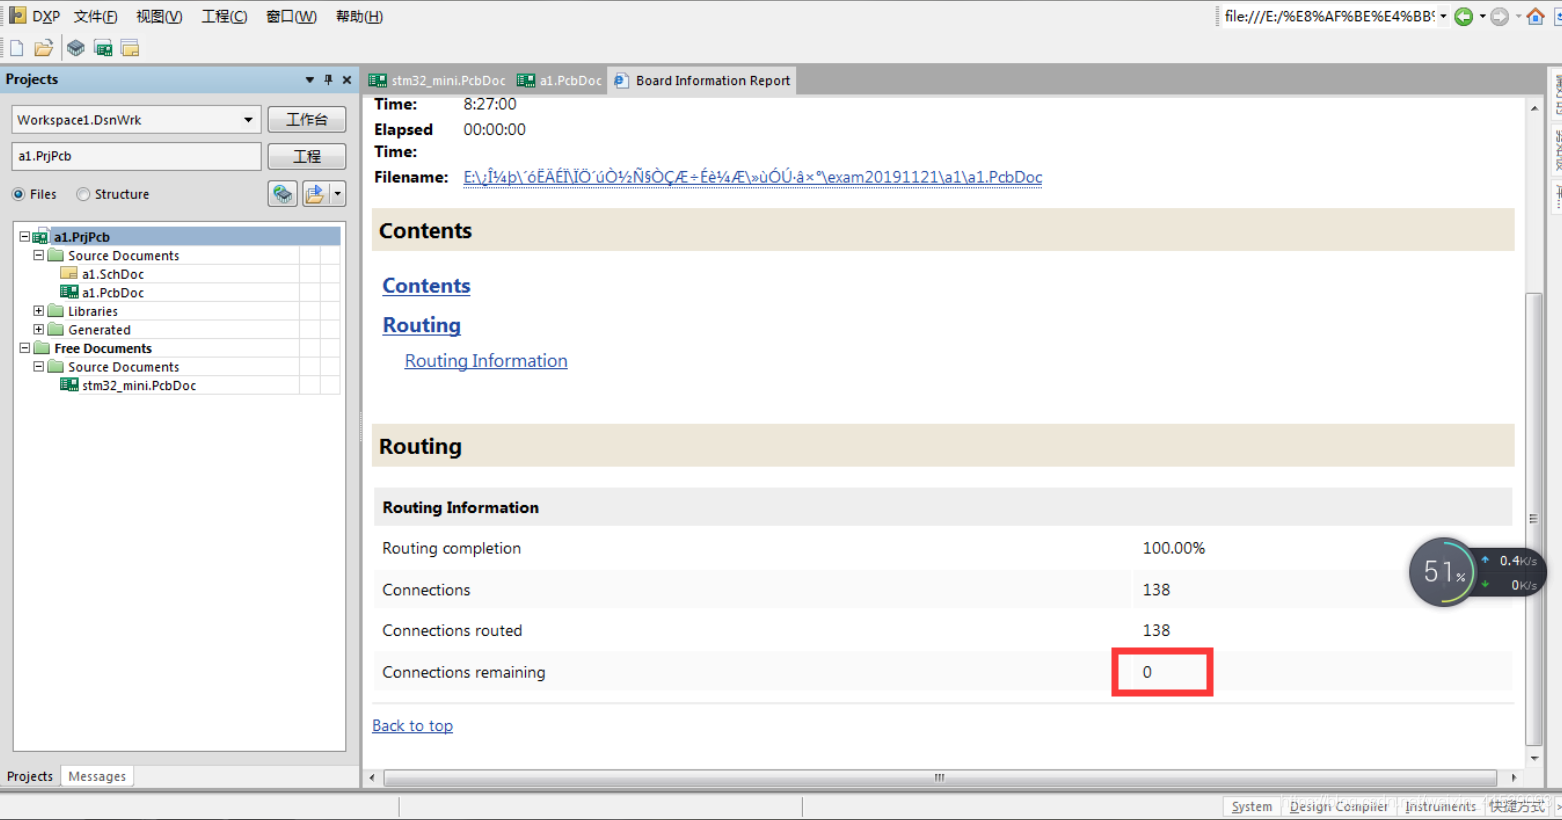Select the Files radio button
Viewport: 1562px width, 820px height.
(x=19, y=194)
